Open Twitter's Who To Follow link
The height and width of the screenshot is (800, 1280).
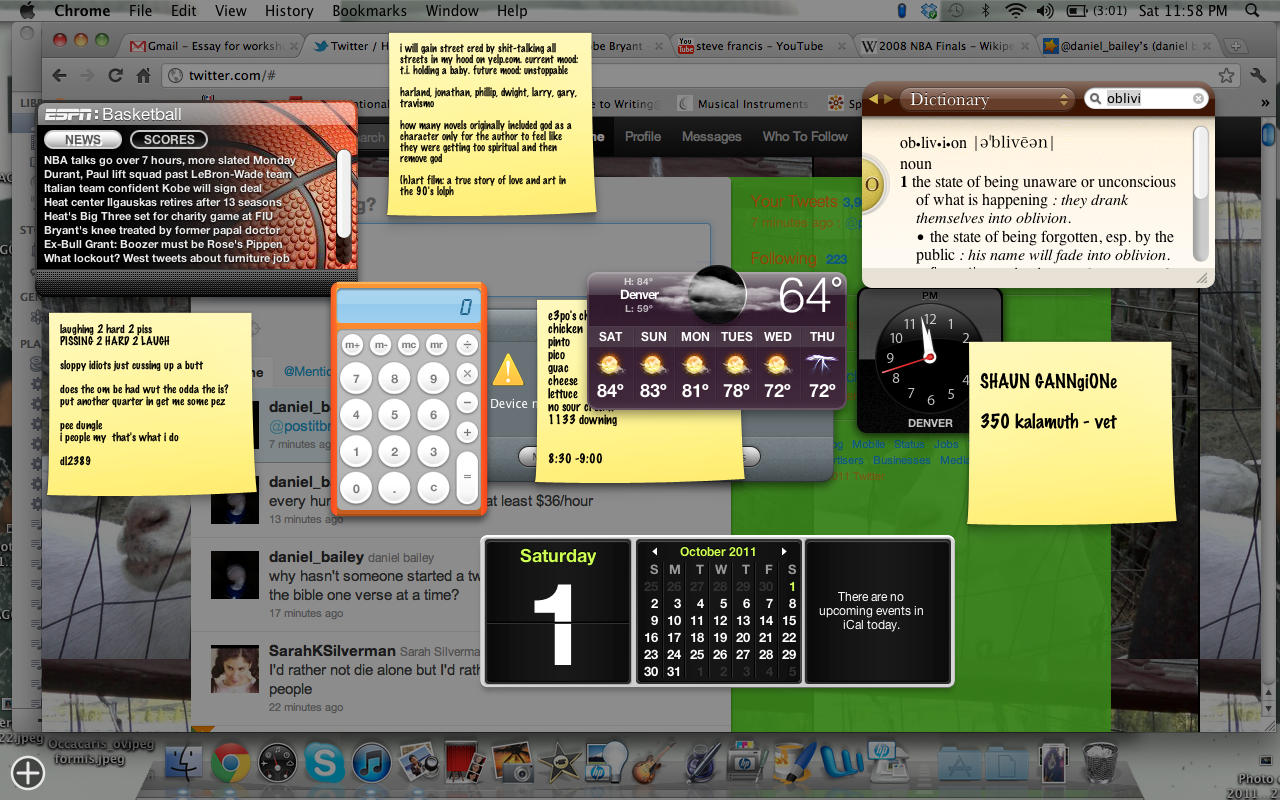(805, 136)
